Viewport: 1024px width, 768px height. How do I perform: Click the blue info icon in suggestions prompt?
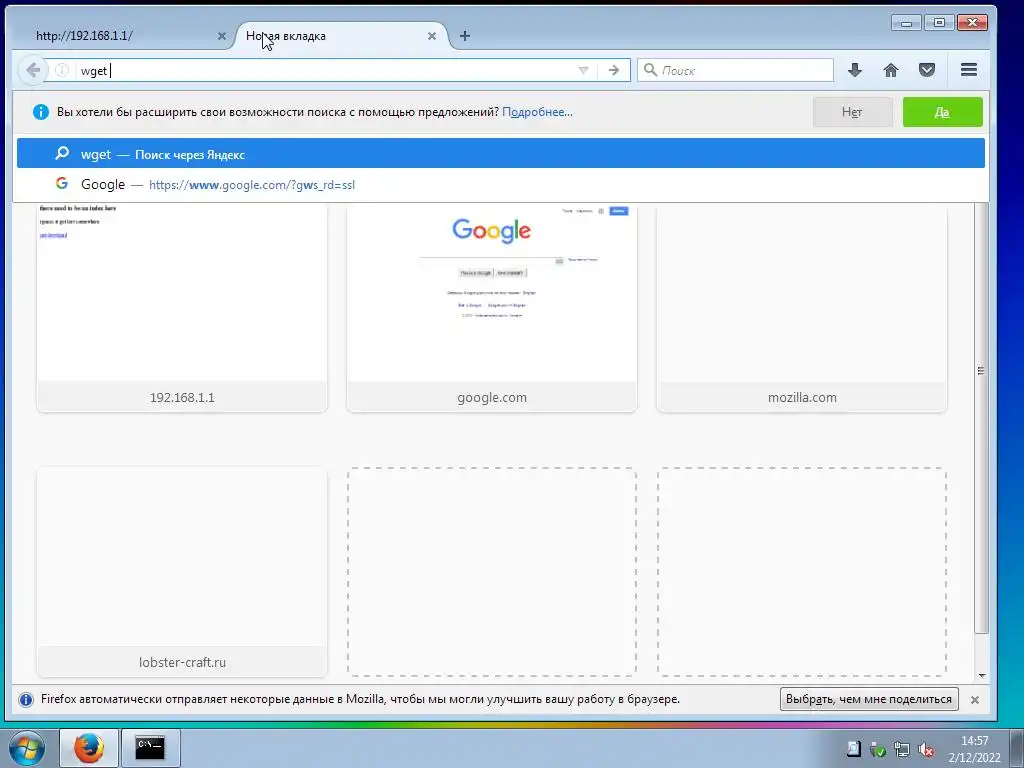coord(40,112)
